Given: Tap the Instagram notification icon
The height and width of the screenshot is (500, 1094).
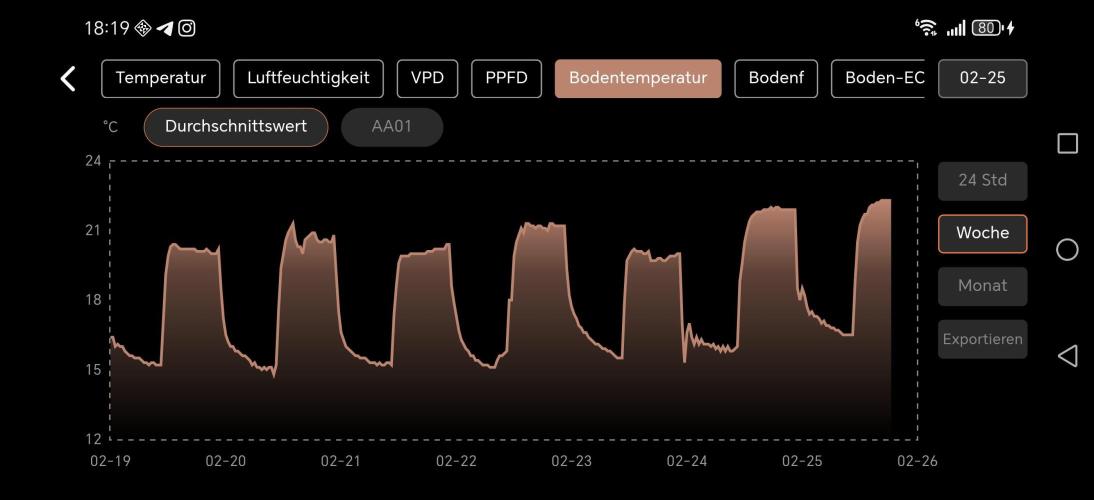Looking at the screenshot, I should click(186, 28).
